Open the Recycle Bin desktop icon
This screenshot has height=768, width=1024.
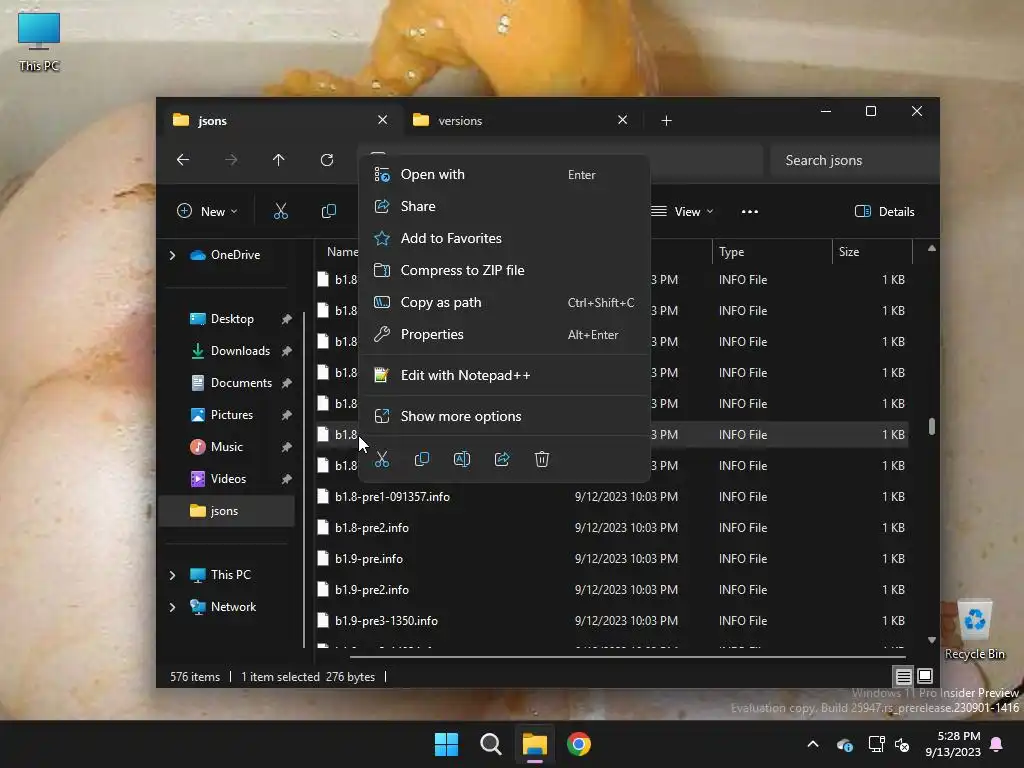tap(974, 630)
